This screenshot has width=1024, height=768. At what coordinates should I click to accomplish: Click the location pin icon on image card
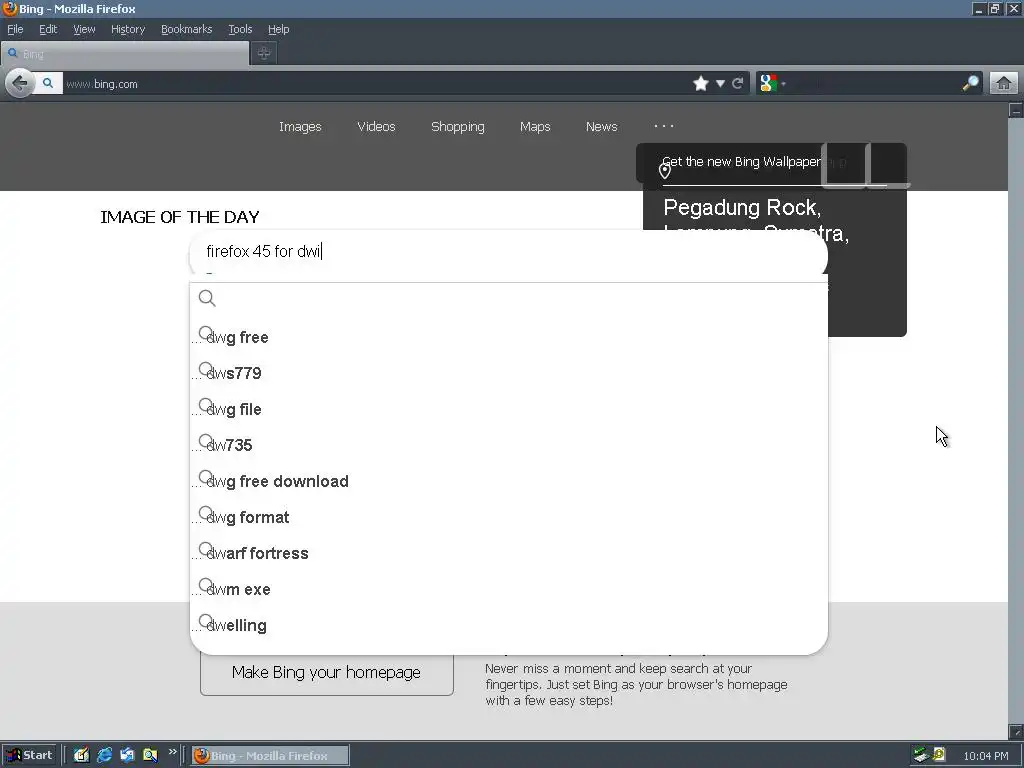click(x=665, y=171)
